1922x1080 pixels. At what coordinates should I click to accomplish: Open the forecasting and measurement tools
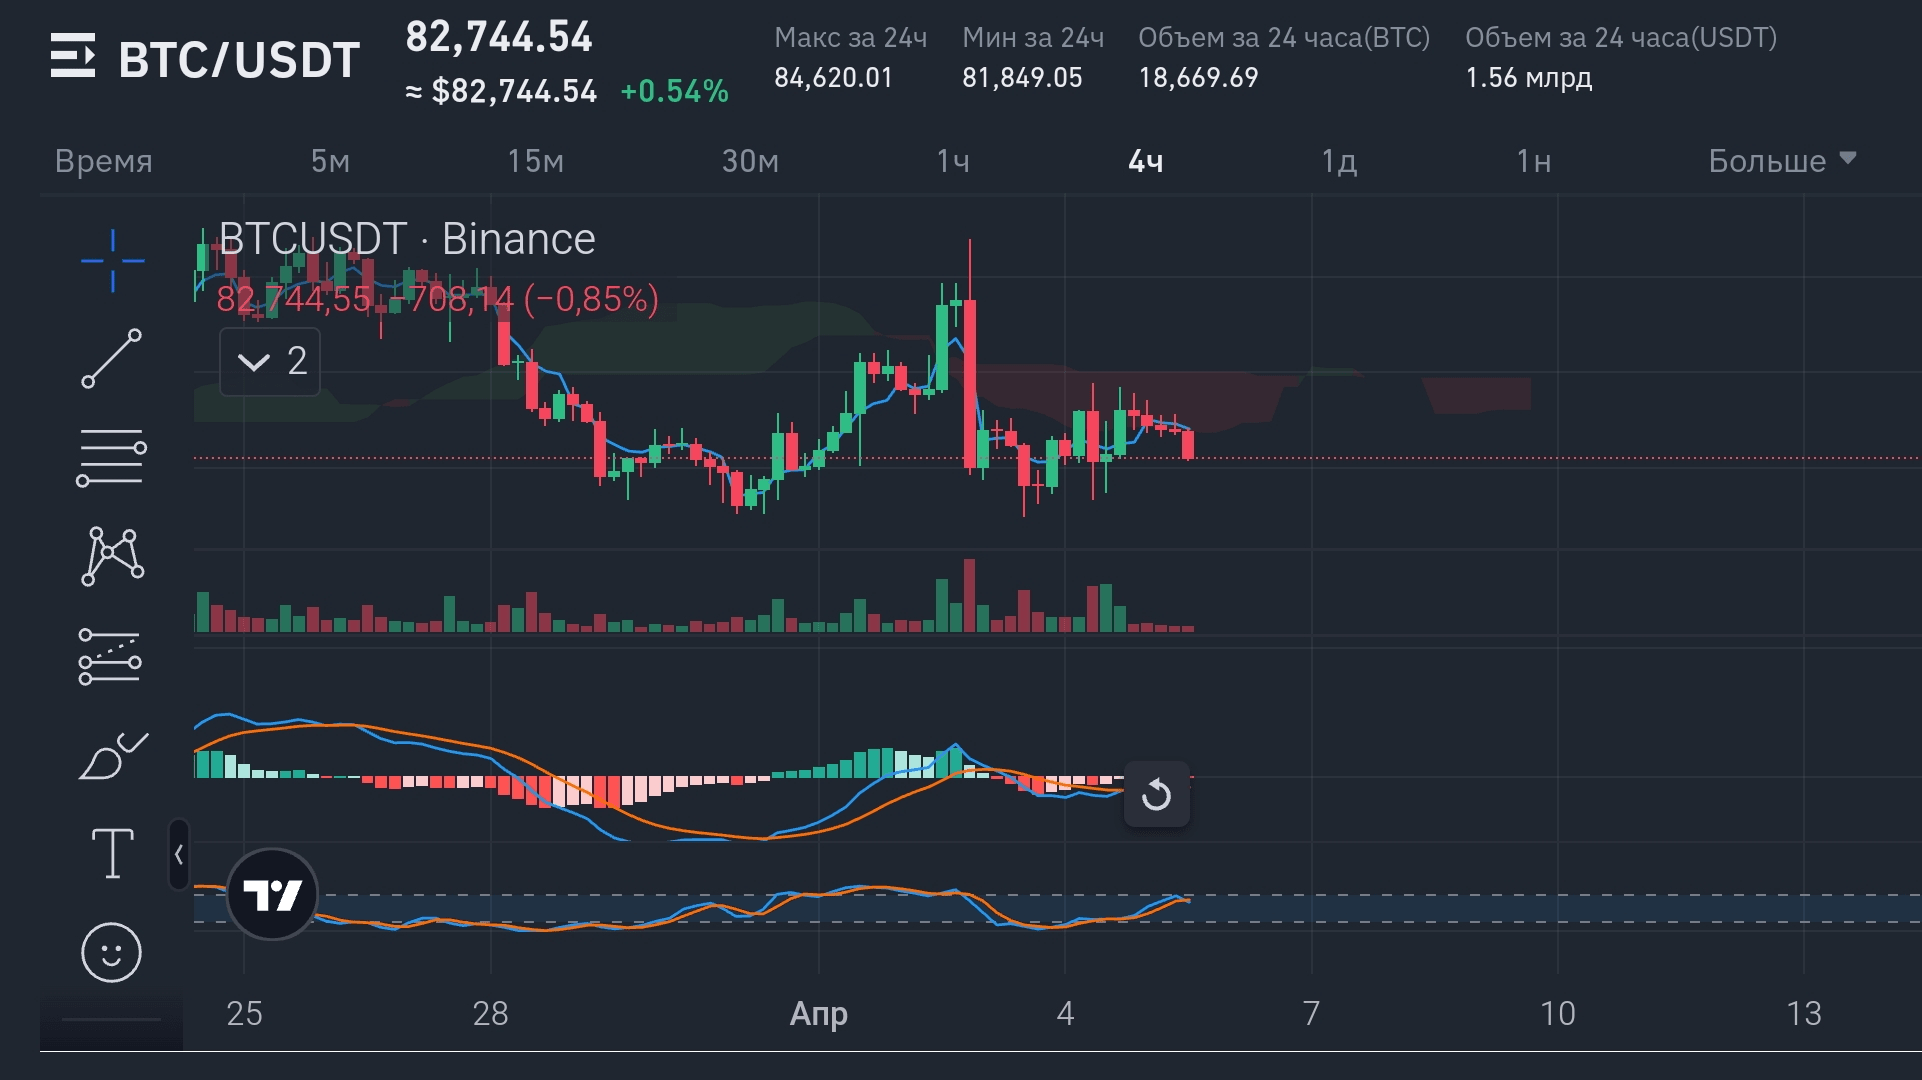click(x=111, y=656)
